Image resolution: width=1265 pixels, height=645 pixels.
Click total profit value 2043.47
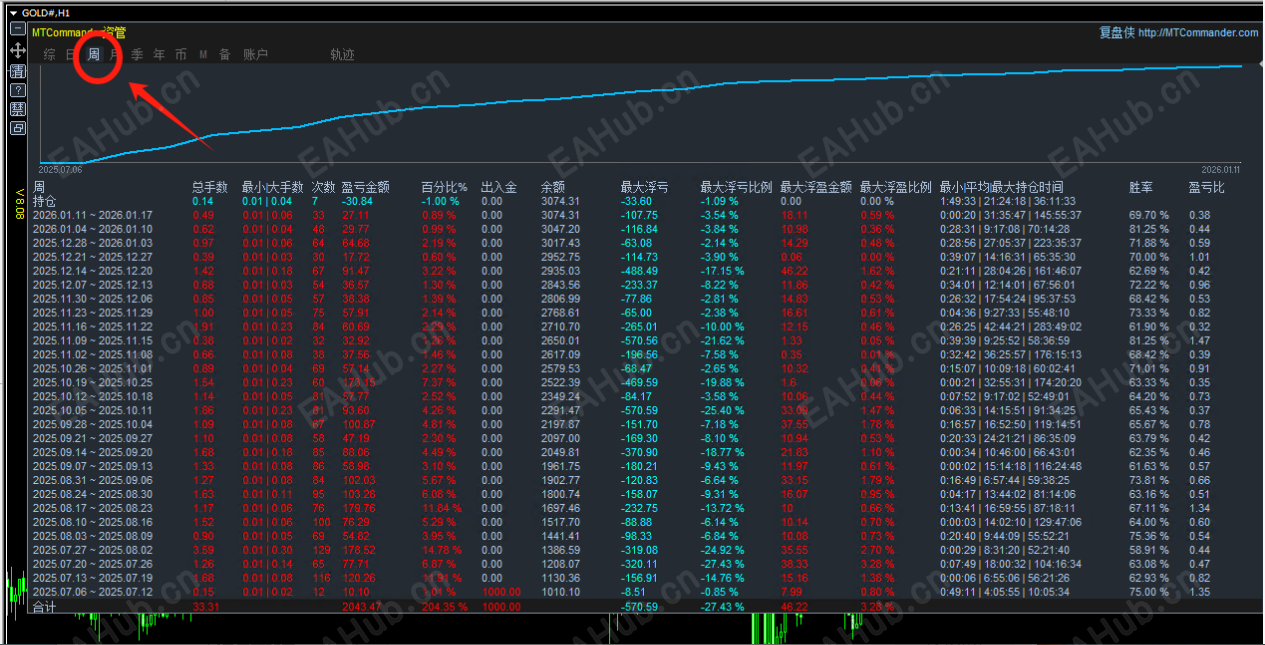(363, 607)
